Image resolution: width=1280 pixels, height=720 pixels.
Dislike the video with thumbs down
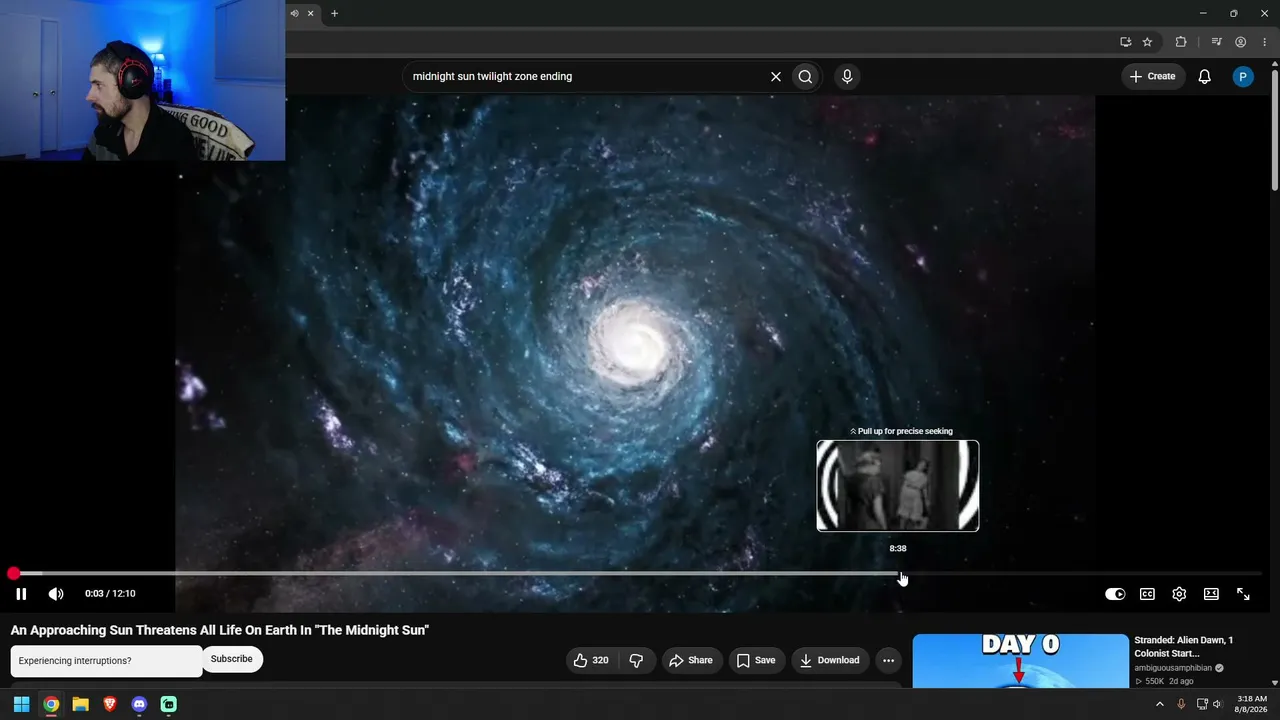coord(636,660)
